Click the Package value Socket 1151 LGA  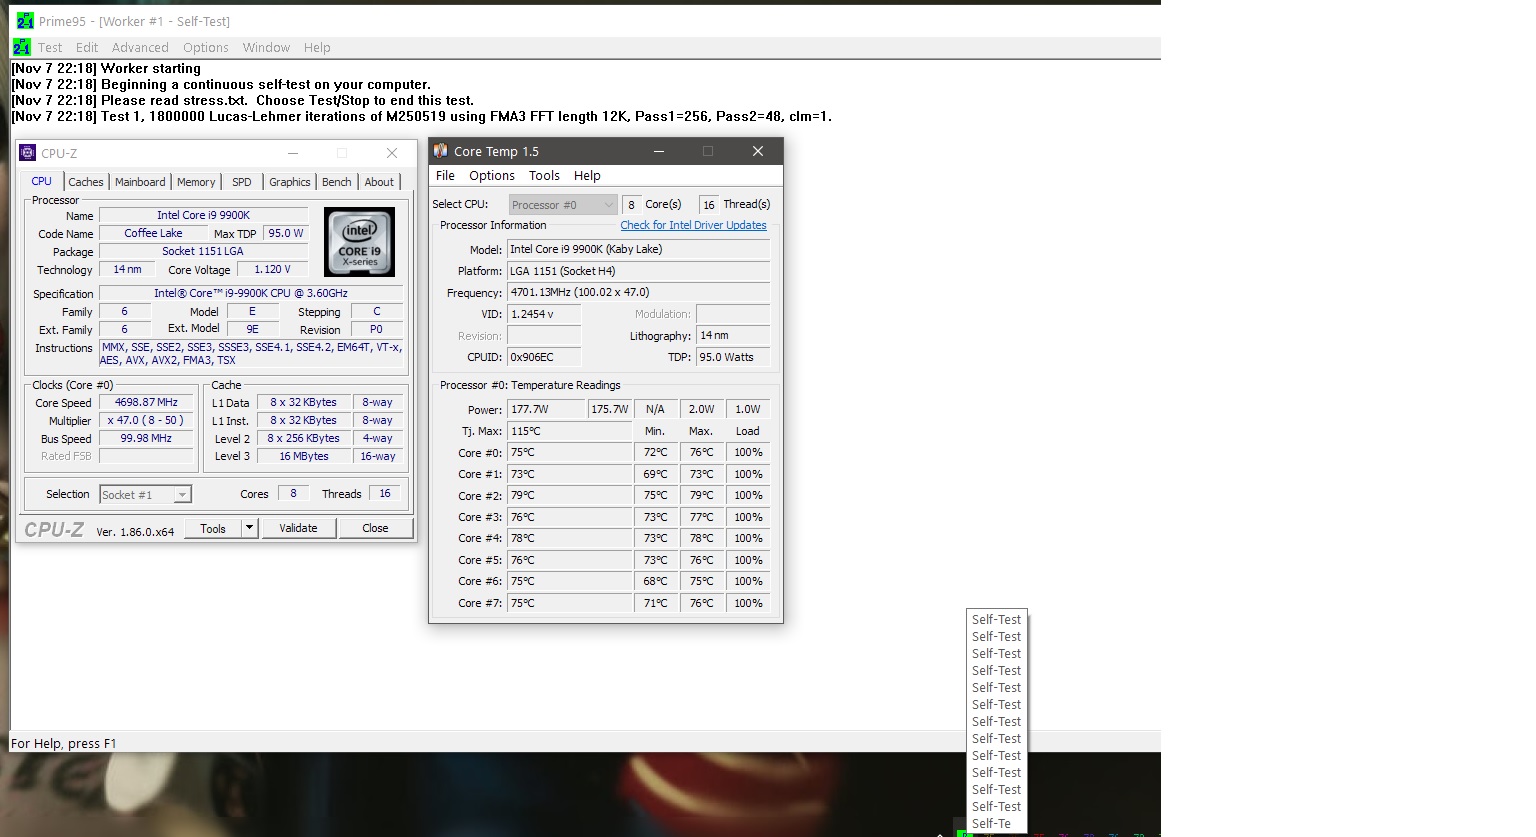click(x=204, y=251)
